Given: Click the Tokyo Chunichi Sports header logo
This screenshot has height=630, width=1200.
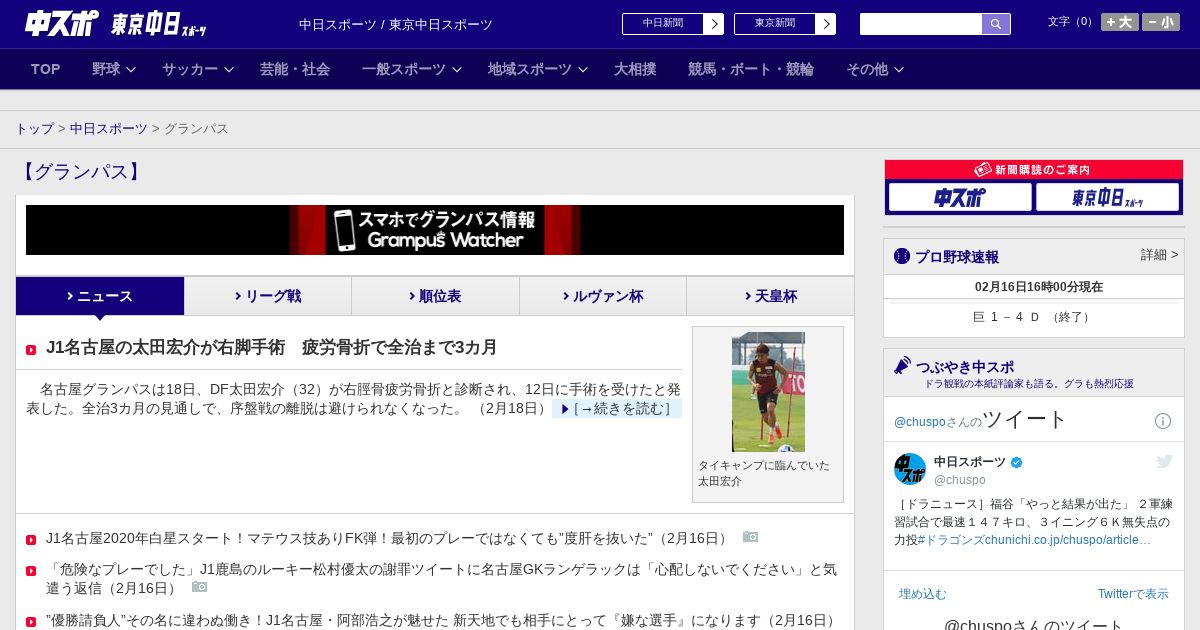Looking at the screenshot, I should [159, 24].
